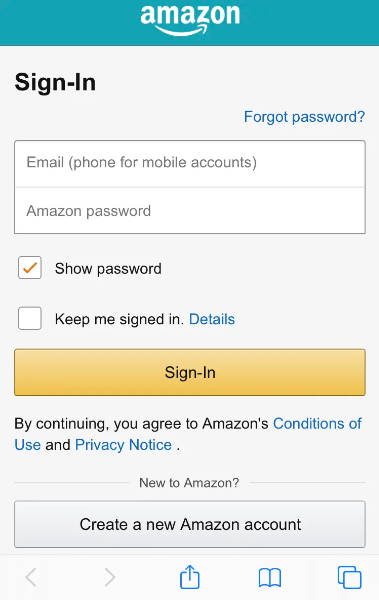
Task: Go back with the browser back arrow
Action: coord(31,577)
